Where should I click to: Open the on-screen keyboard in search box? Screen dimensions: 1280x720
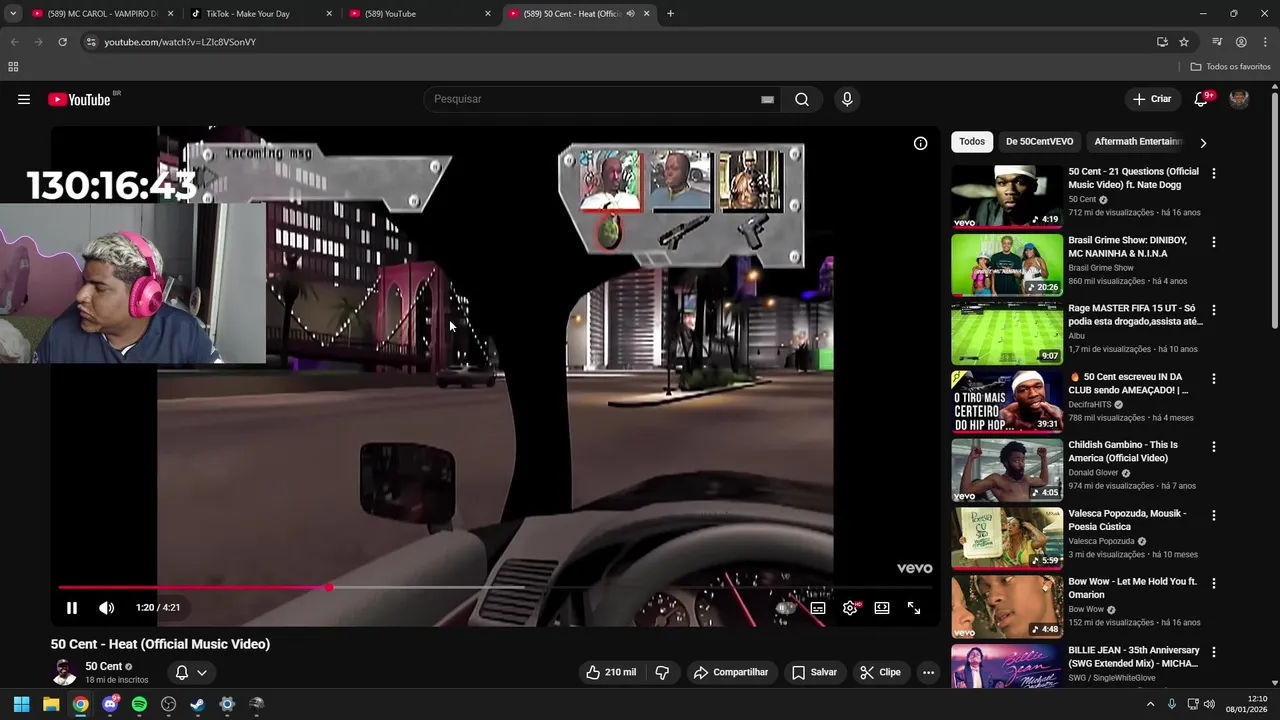pyautogui.click(x=767, y=99)
